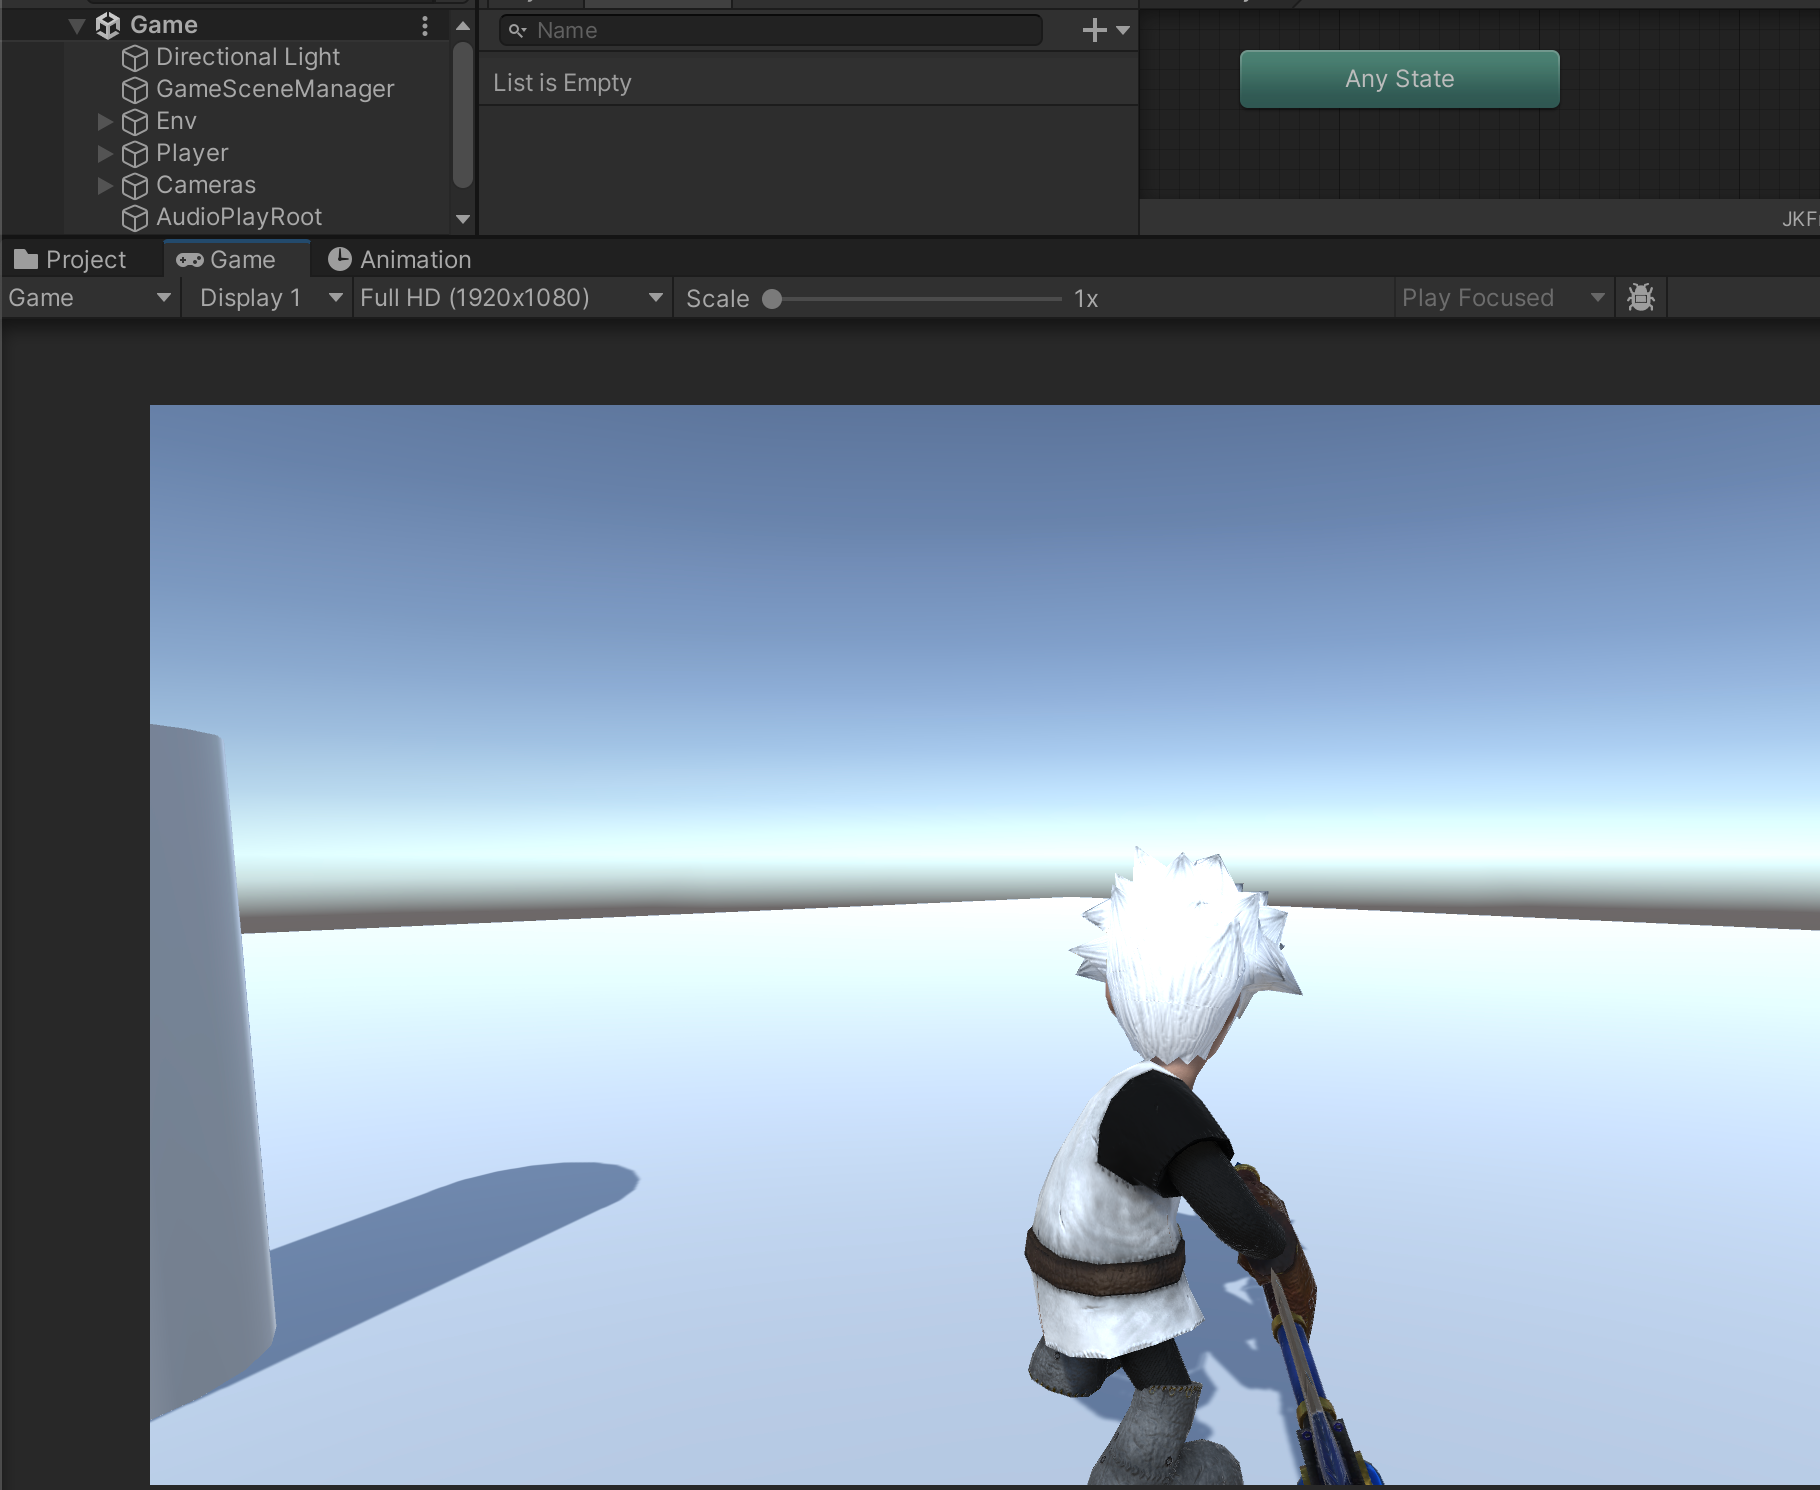The width and height of the screenshot is (1820, 1490).
Task: Select the AudioPlayRoot object
Action: coord(238,217)
